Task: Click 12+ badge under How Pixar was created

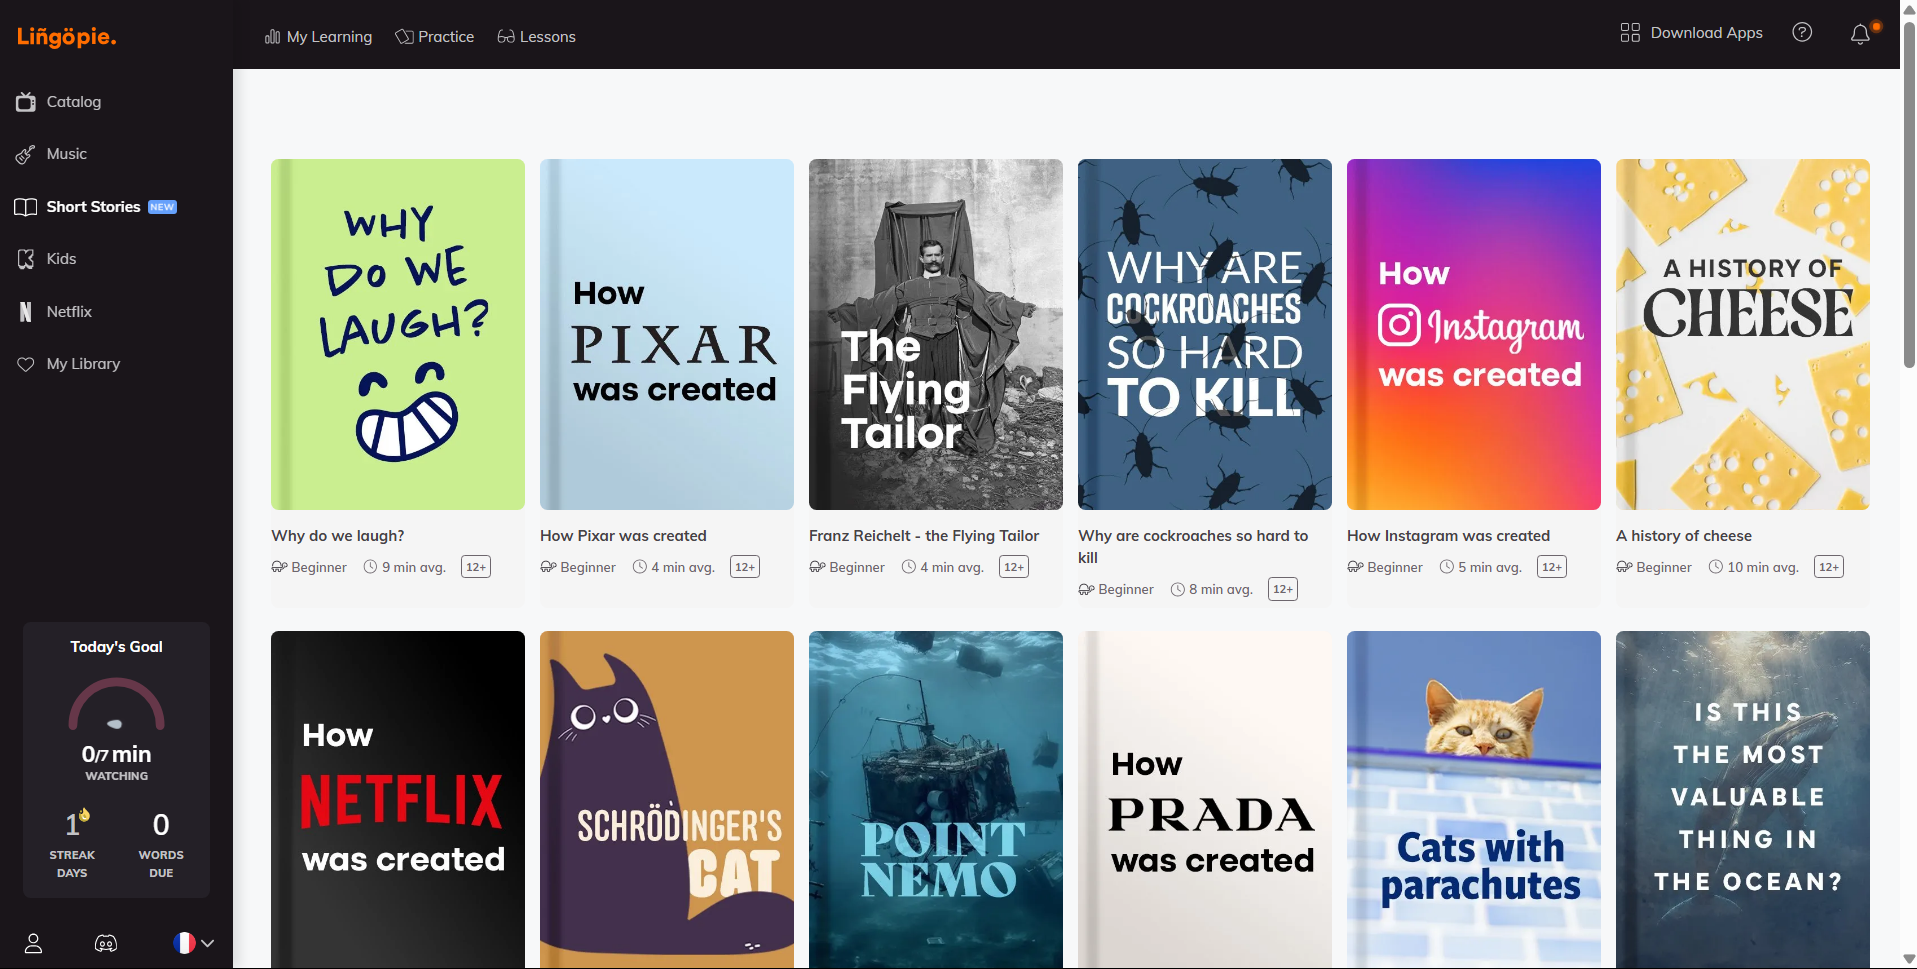Action: (745, 567)
